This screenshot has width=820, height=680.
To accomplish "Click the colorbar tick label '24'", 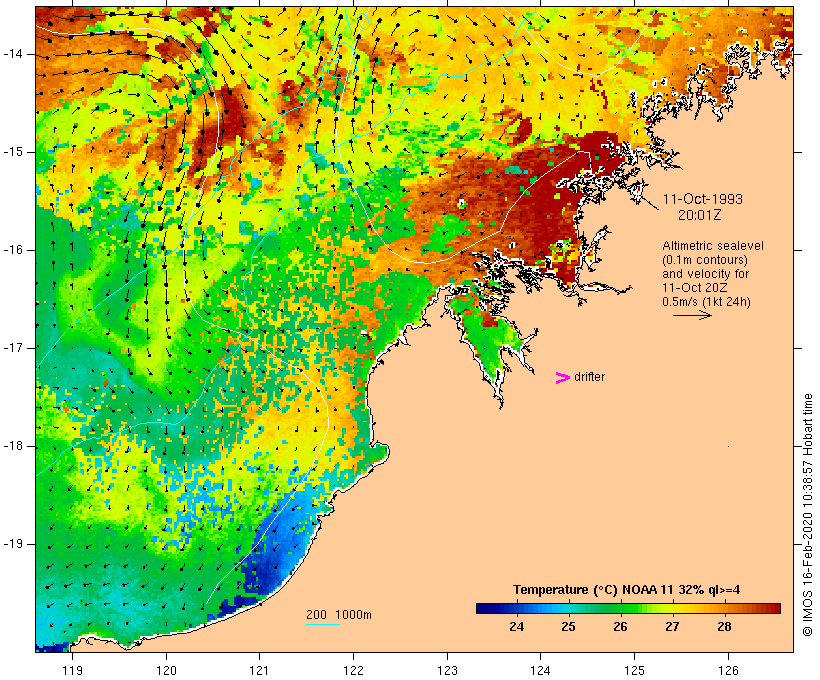I will (517, 626).
